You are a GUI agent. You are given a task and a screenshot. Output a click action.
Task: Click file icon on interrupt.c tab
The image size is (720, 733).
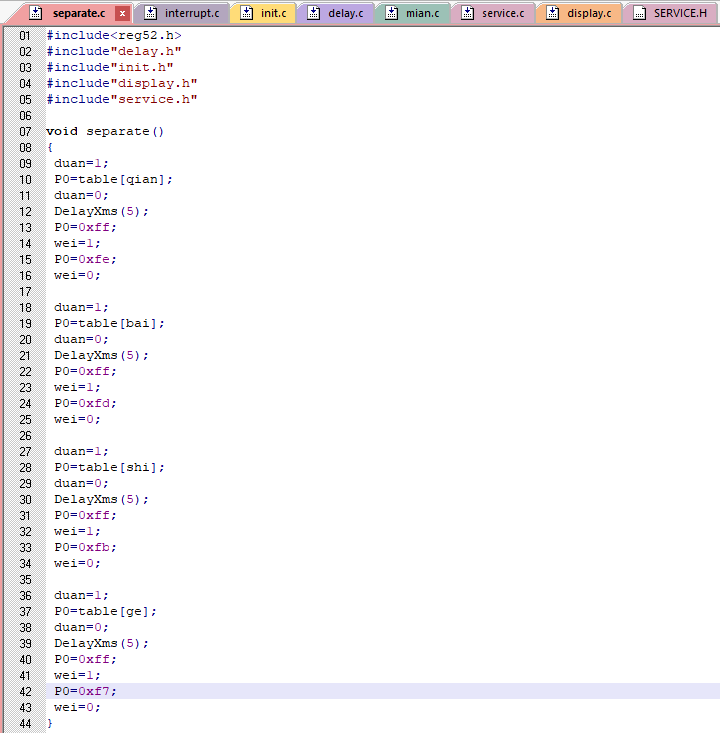pos(150,13)
